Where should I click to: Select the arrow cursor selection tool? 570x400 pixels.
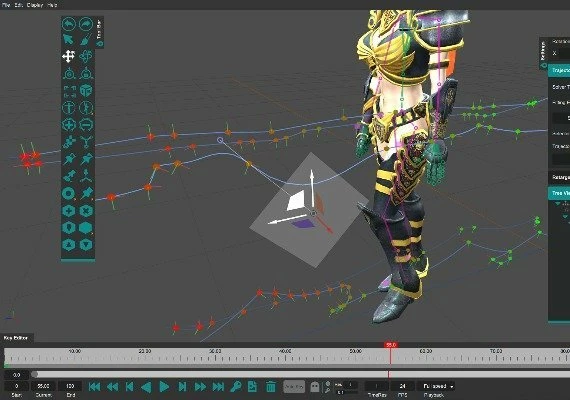point(68,40)
